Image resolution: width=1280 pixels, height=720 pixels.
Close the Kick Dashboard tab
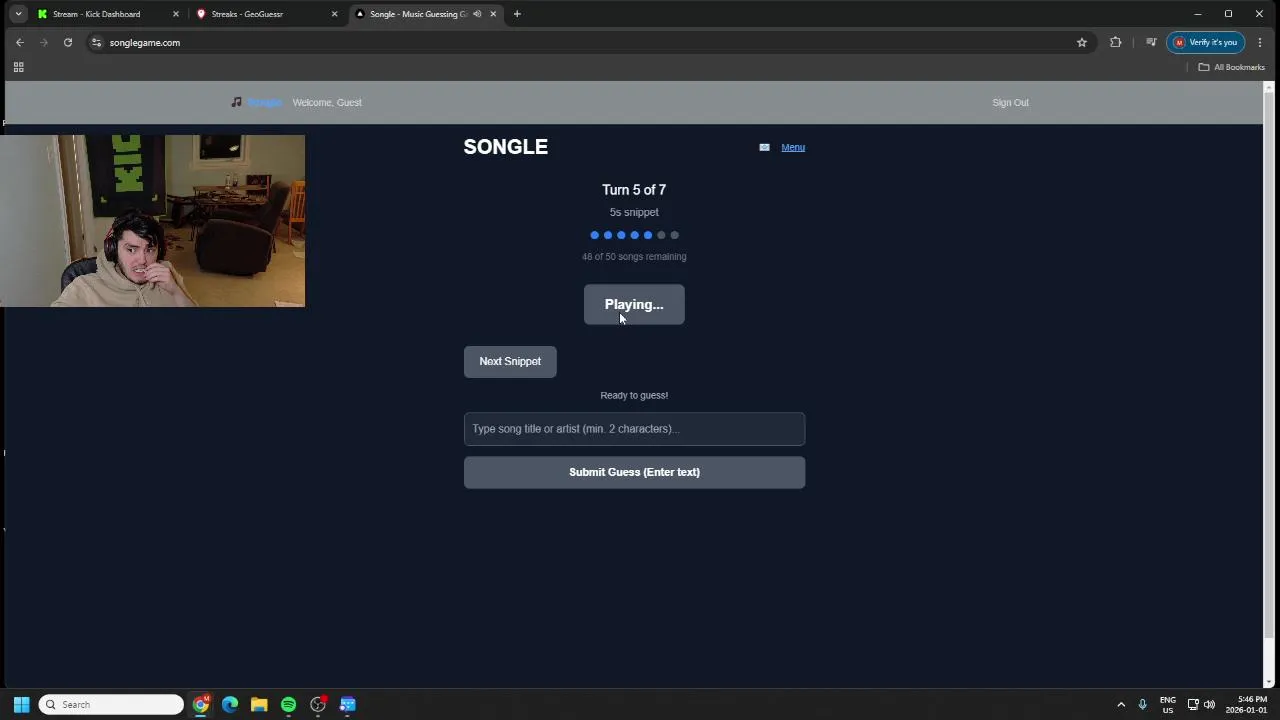(x=176, y=14)
